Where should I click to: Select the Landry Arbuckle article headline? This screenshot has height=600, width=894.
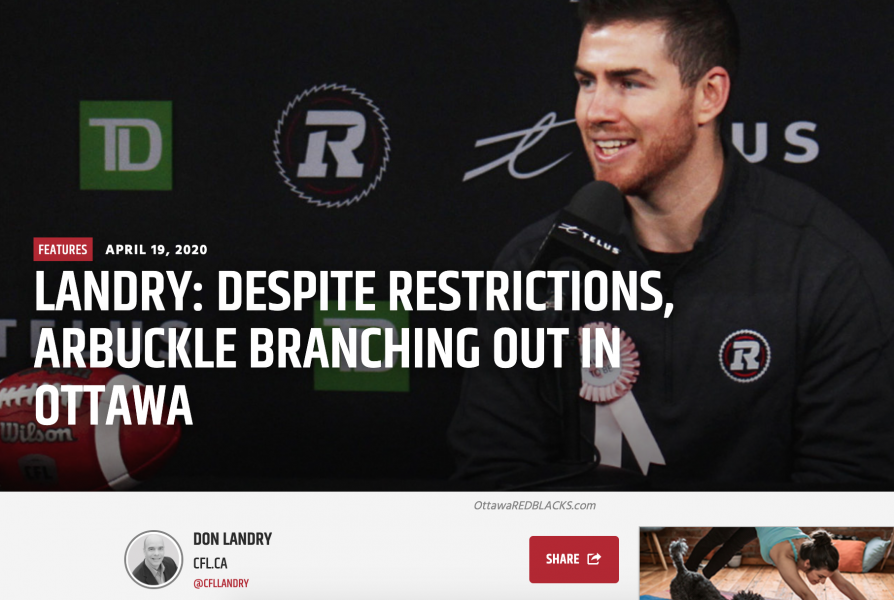353,348
